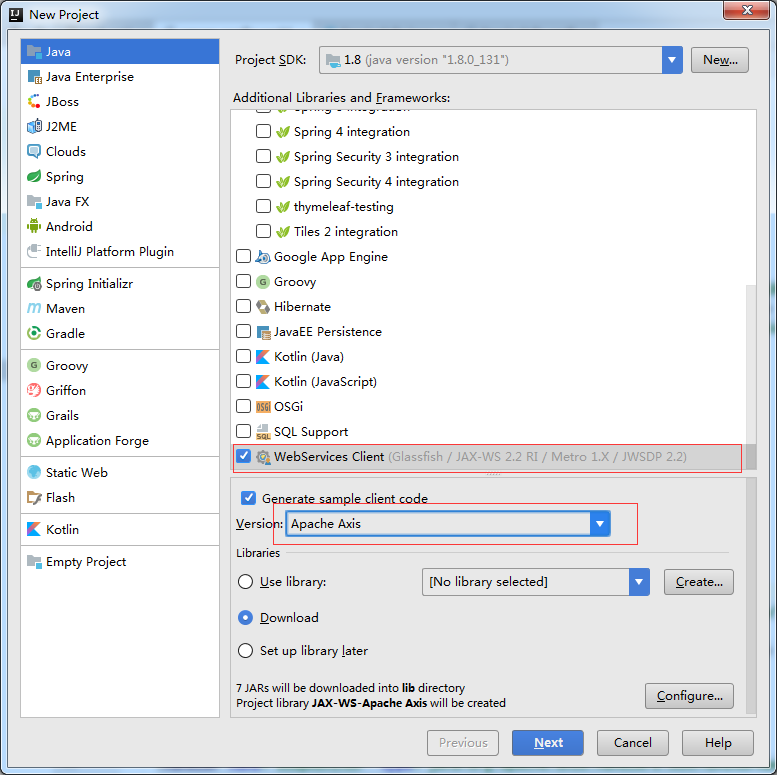Click the Apache Axis version field
Image resolution: width=777 pixels, height=775 pixels.
(x=447, y=524)
